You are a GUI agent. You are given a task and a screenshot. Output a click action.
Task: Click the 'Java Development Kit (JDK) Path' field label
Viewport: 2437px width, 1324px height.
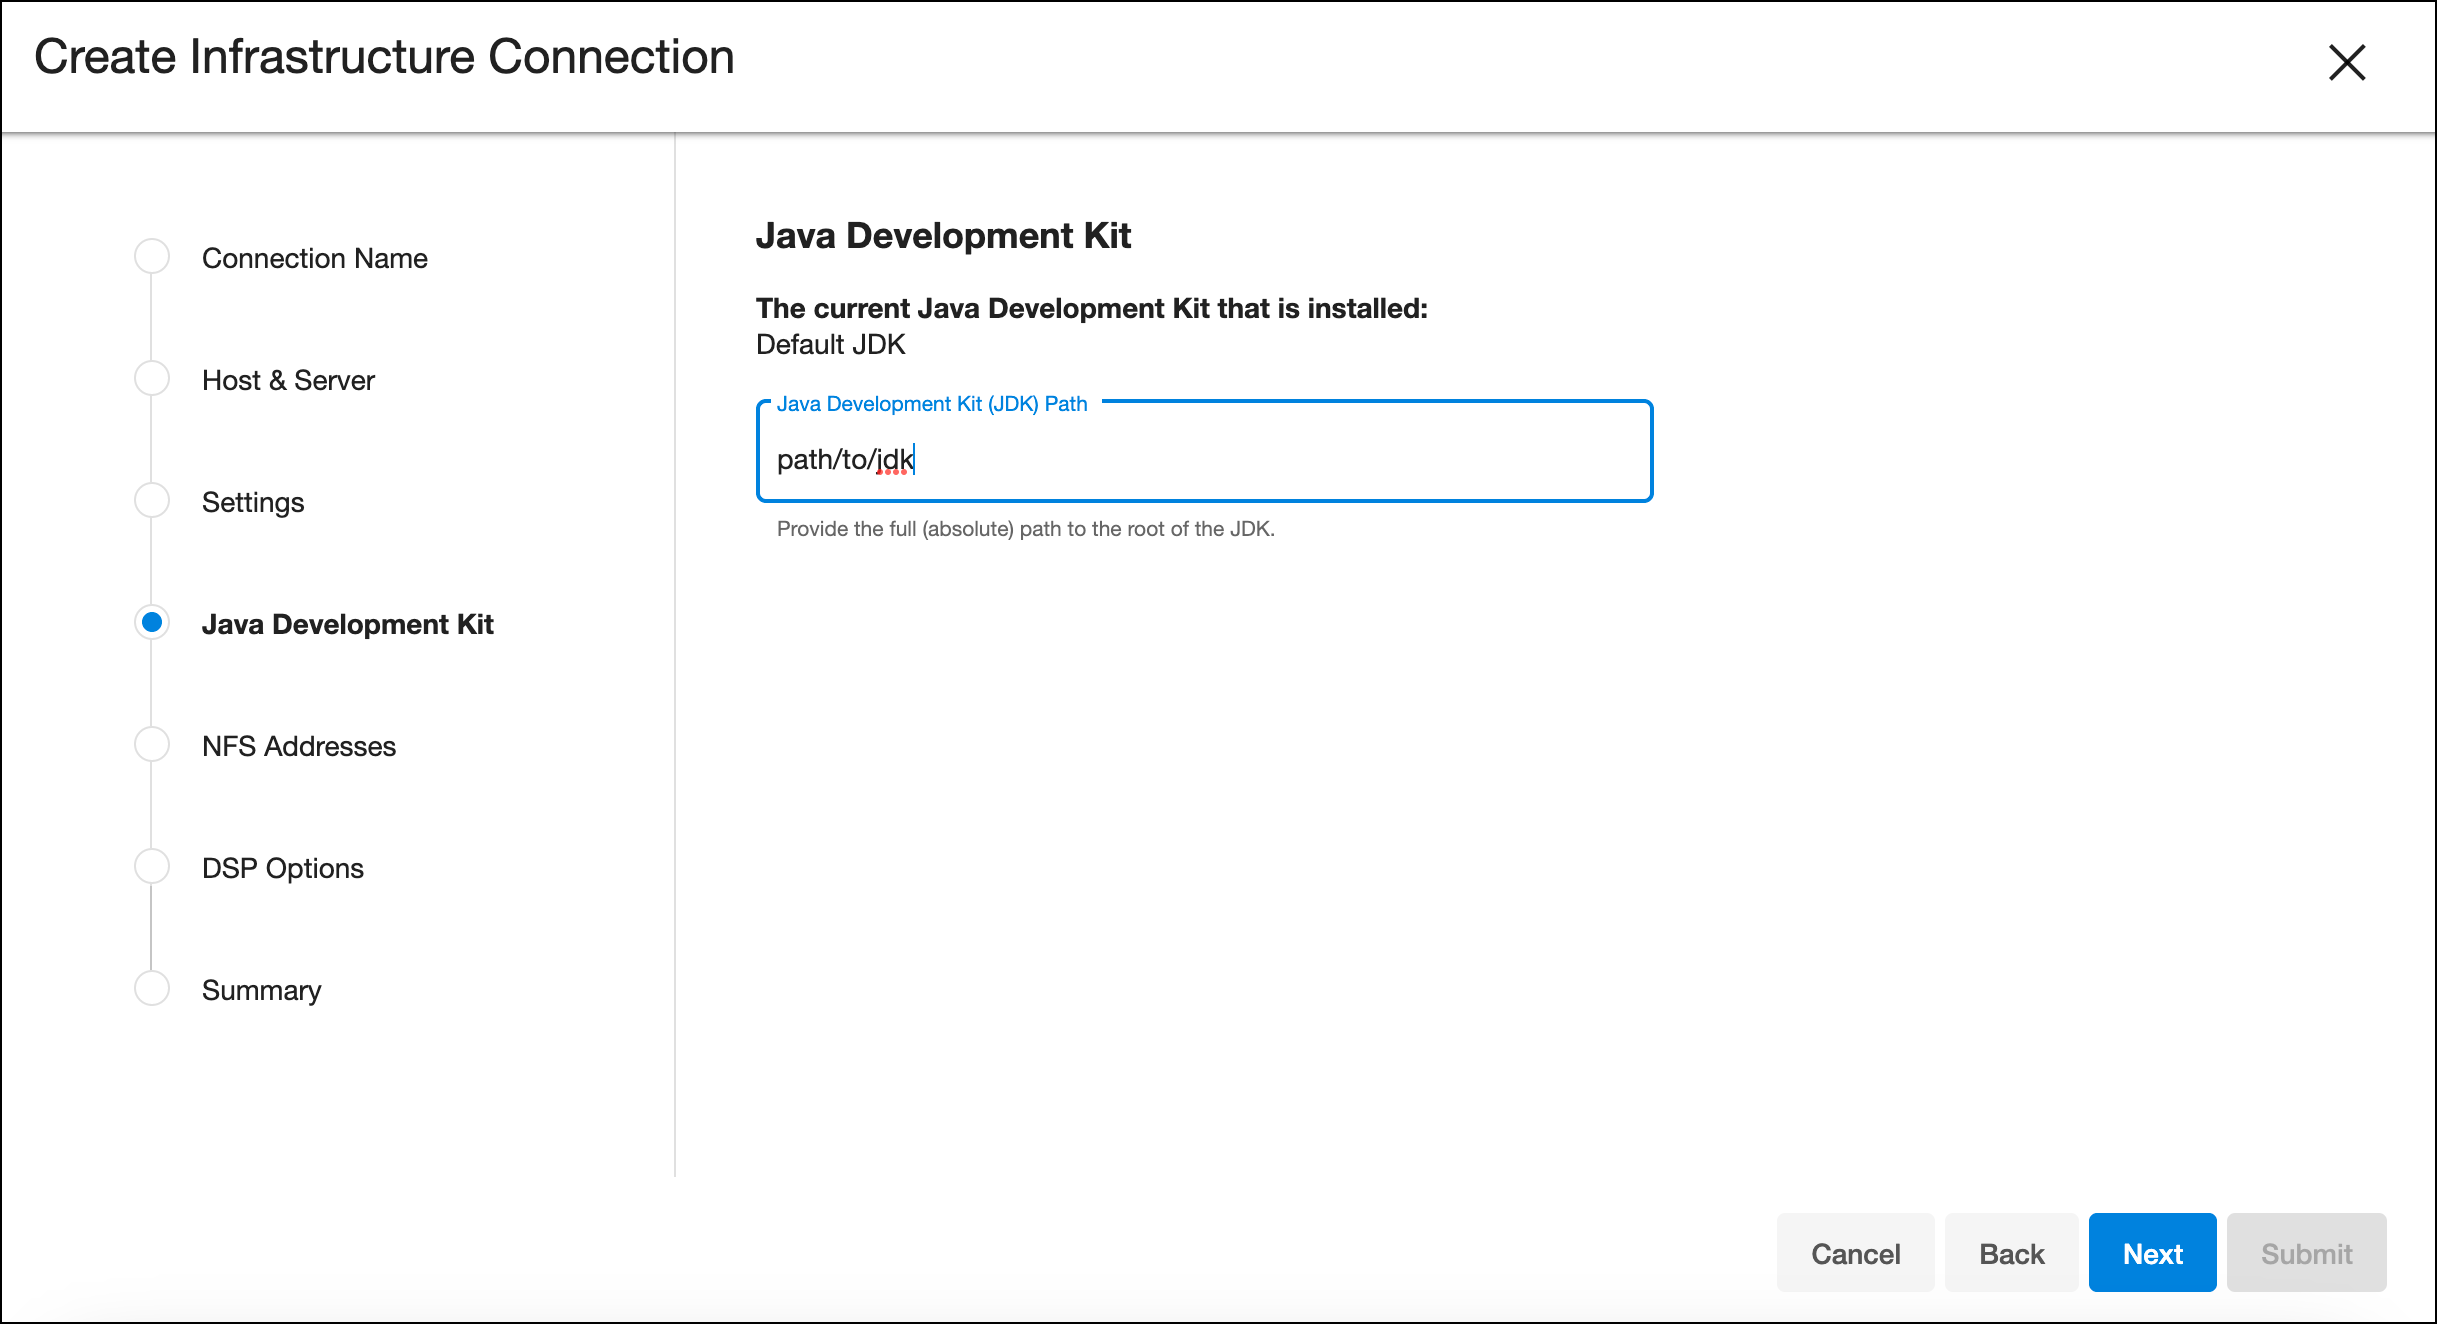(x=931, y=404)
